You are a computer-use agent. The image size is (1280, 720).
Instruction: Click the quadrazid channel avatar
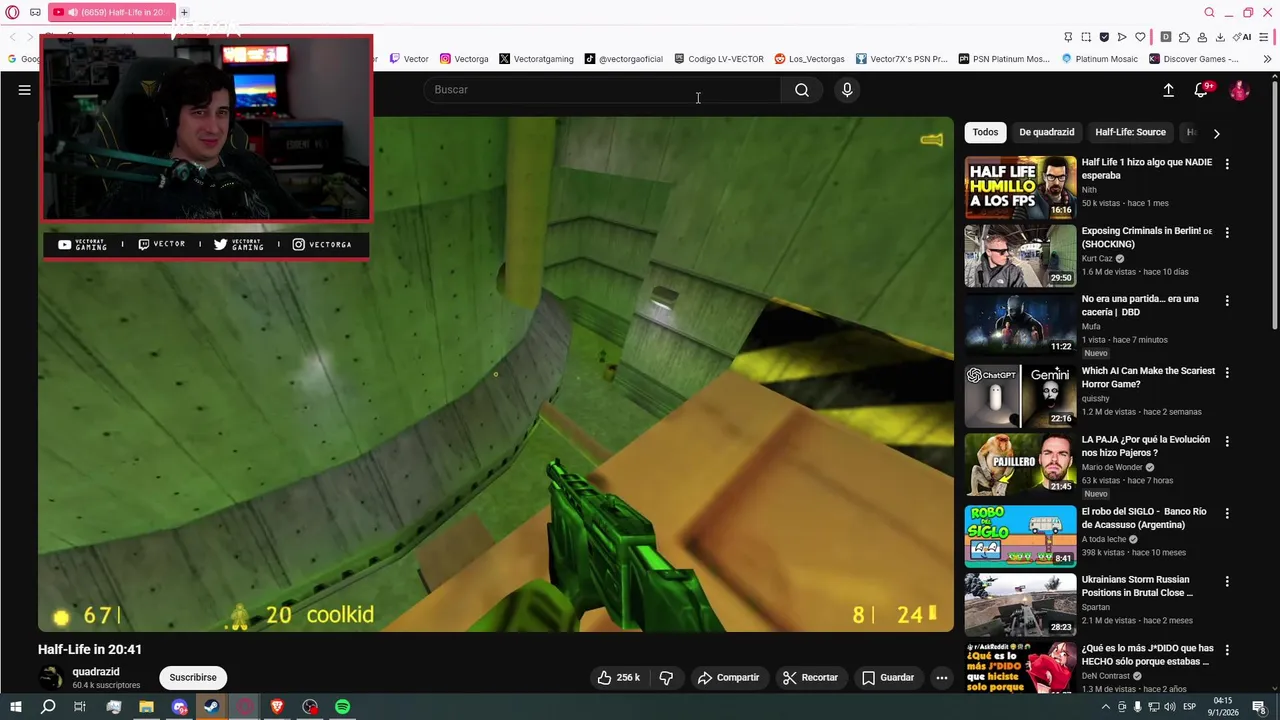pyautogui.click(x=50, y=677)
